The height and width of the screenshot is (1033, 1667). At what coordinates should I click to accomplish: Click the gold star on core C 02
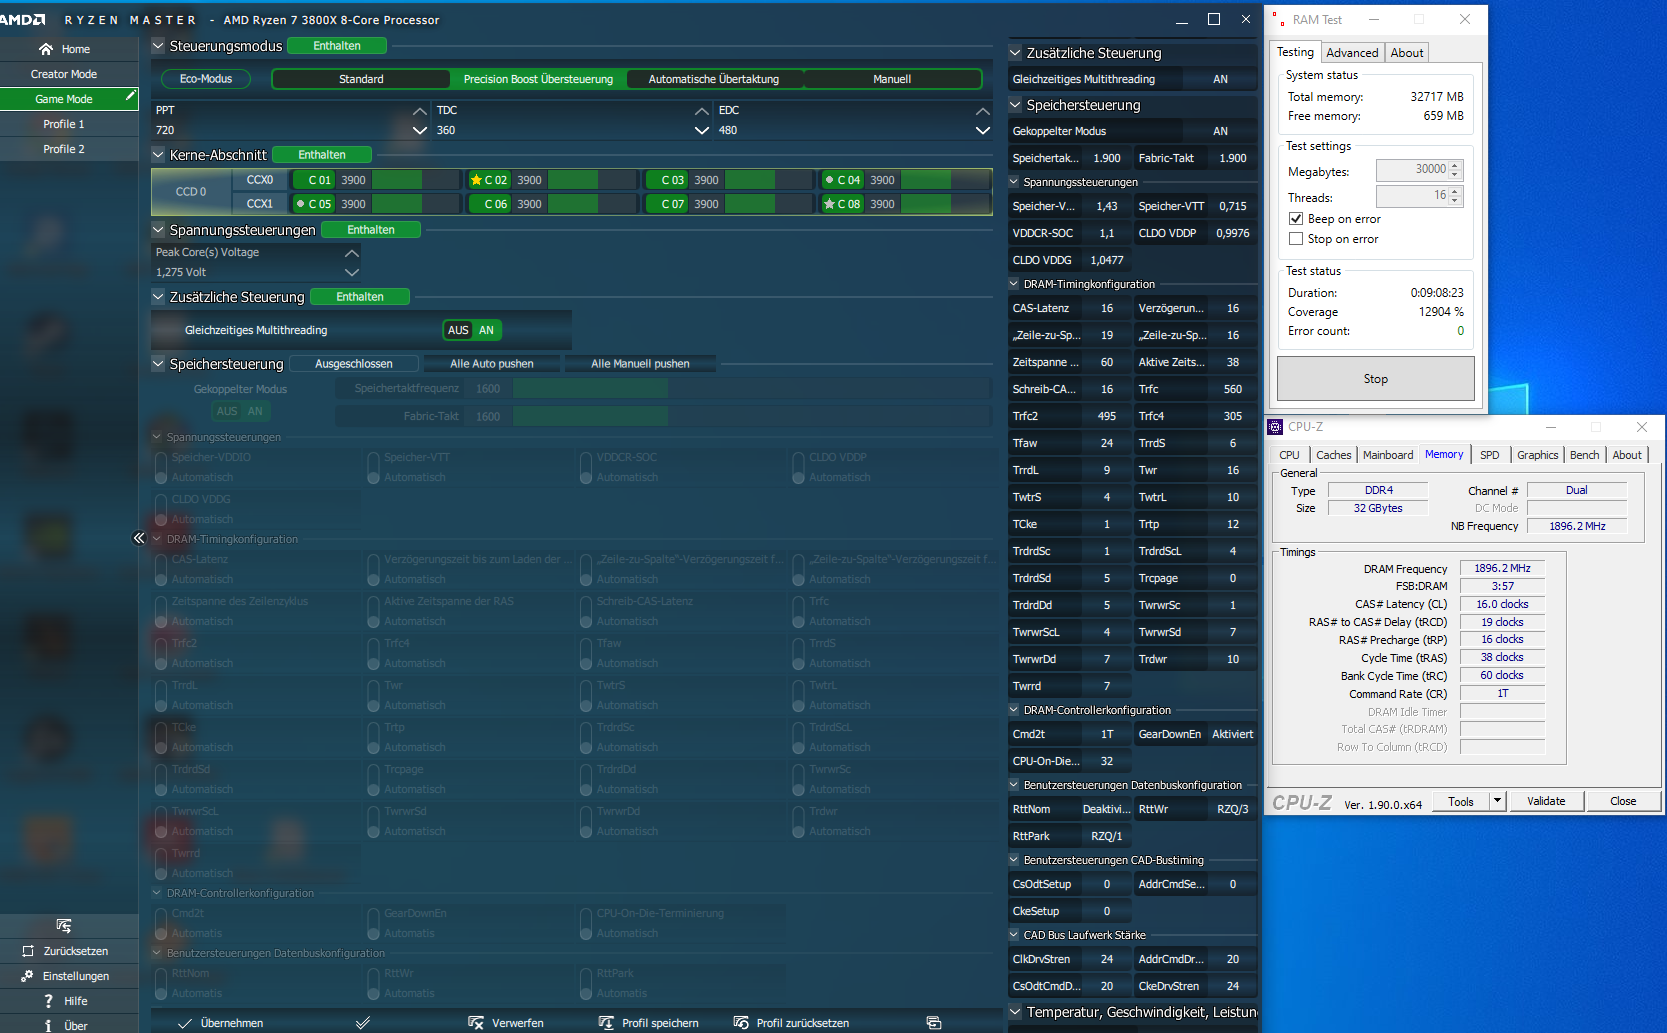click(476, 180)
